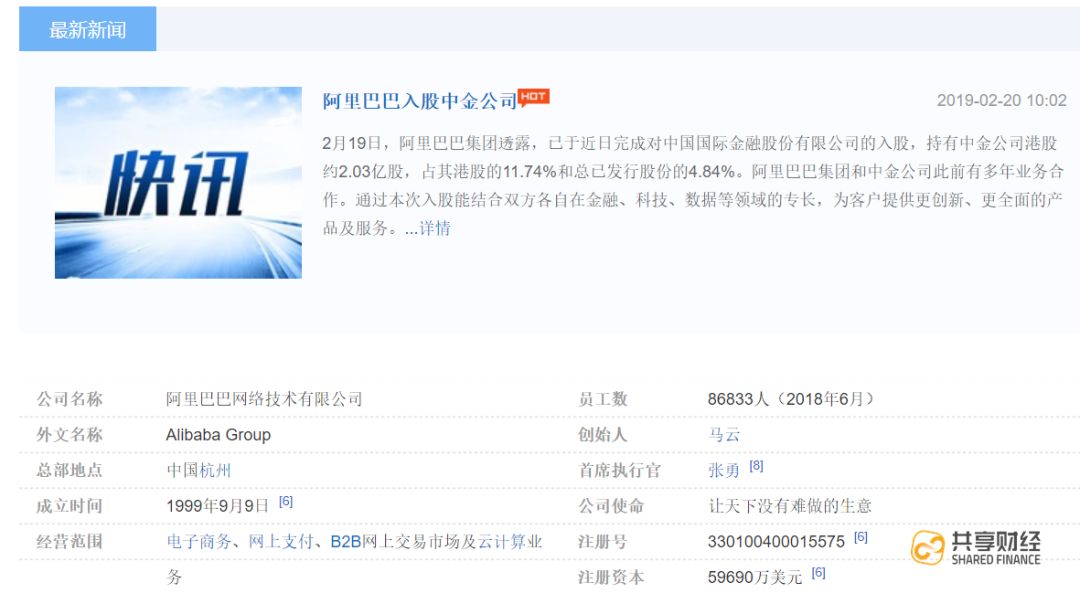
Task: Open the 快讯 news thumbnail image
Action: click(178, 183)
